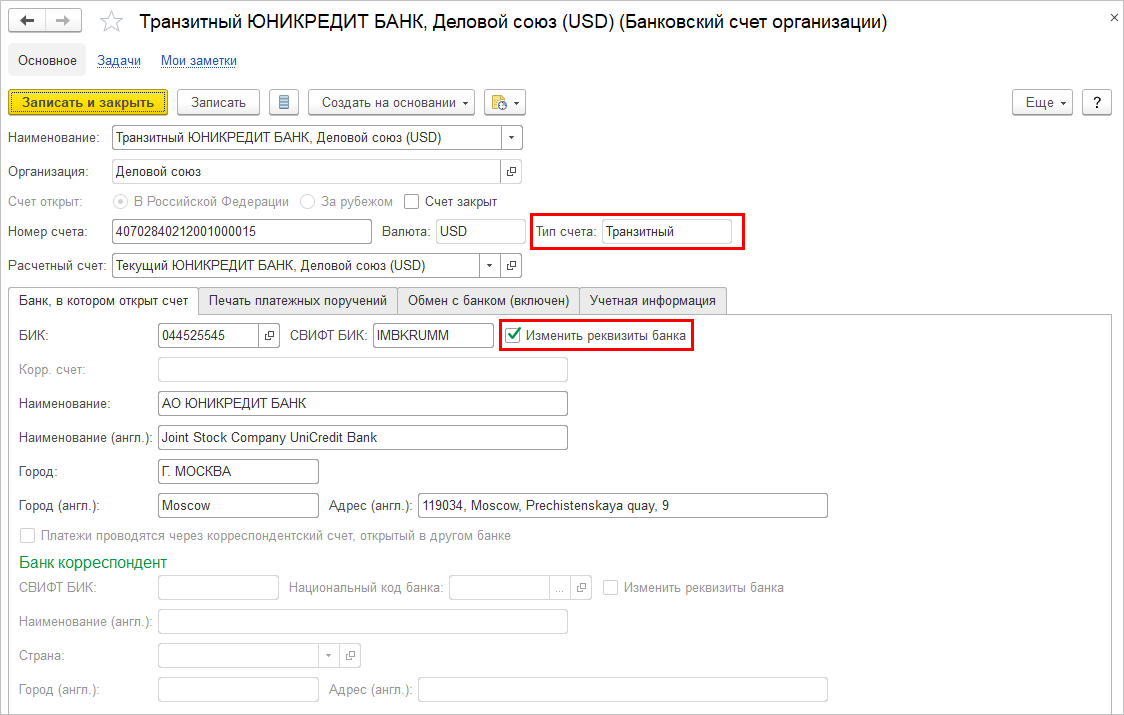Click the document list icon button
This screenshot has width=1124, height=715.
pos(284,102)
